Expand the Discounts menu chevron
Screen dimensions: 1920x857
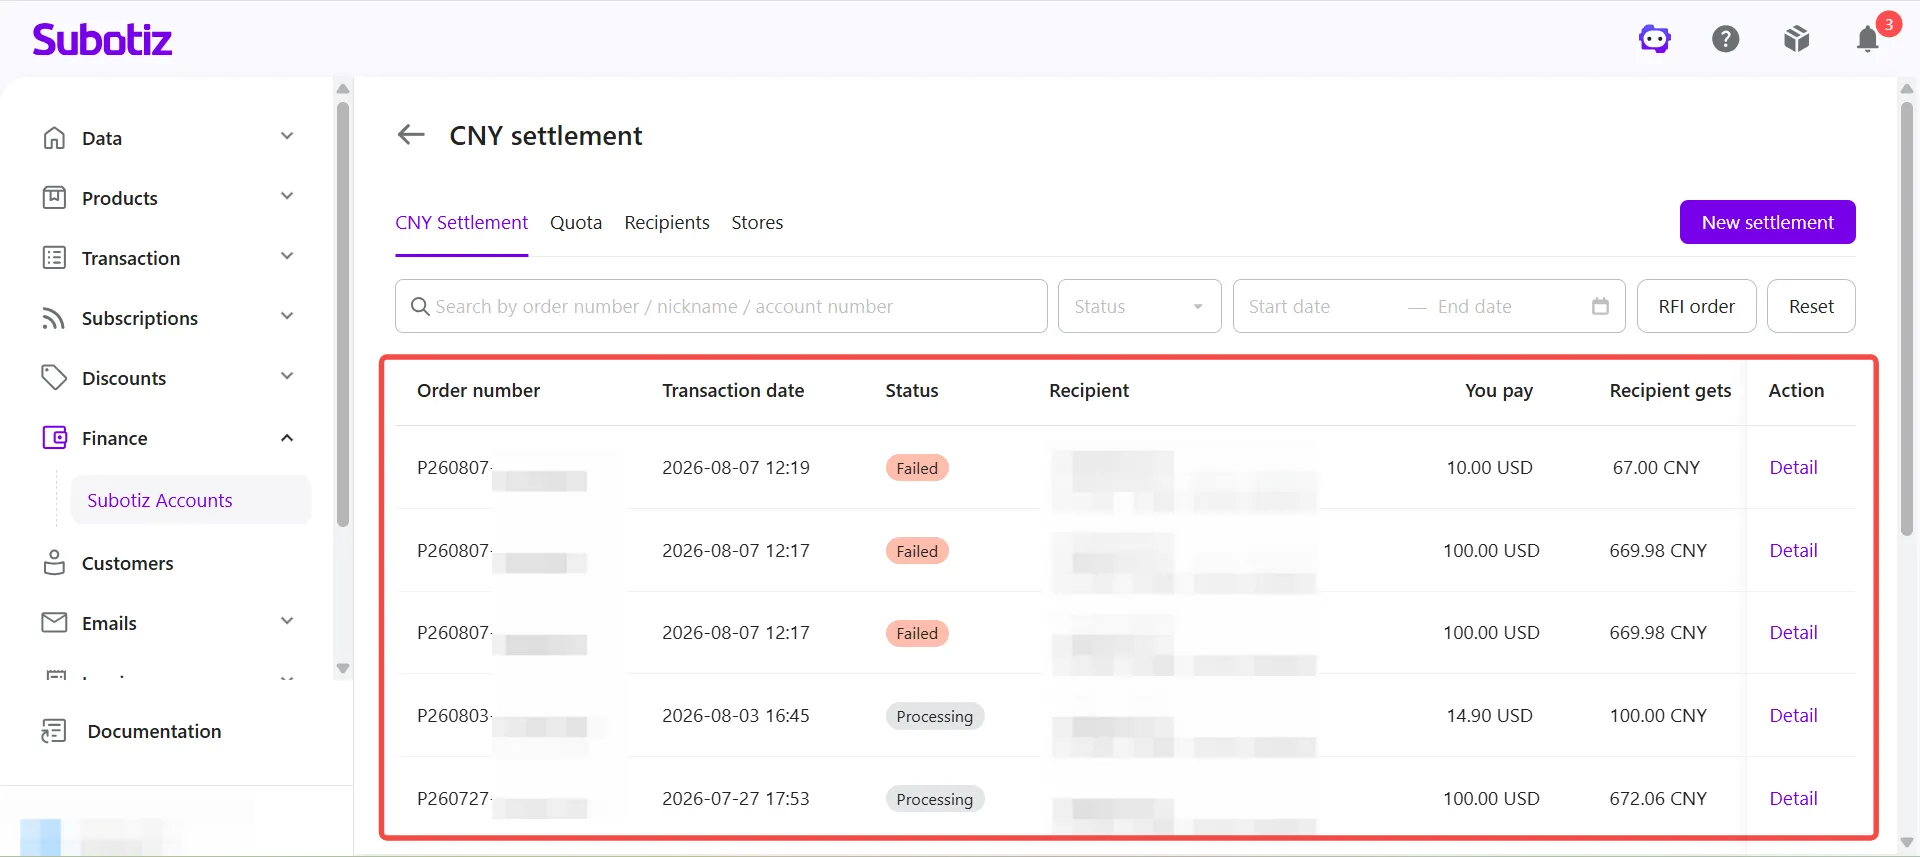click(287, 376)
